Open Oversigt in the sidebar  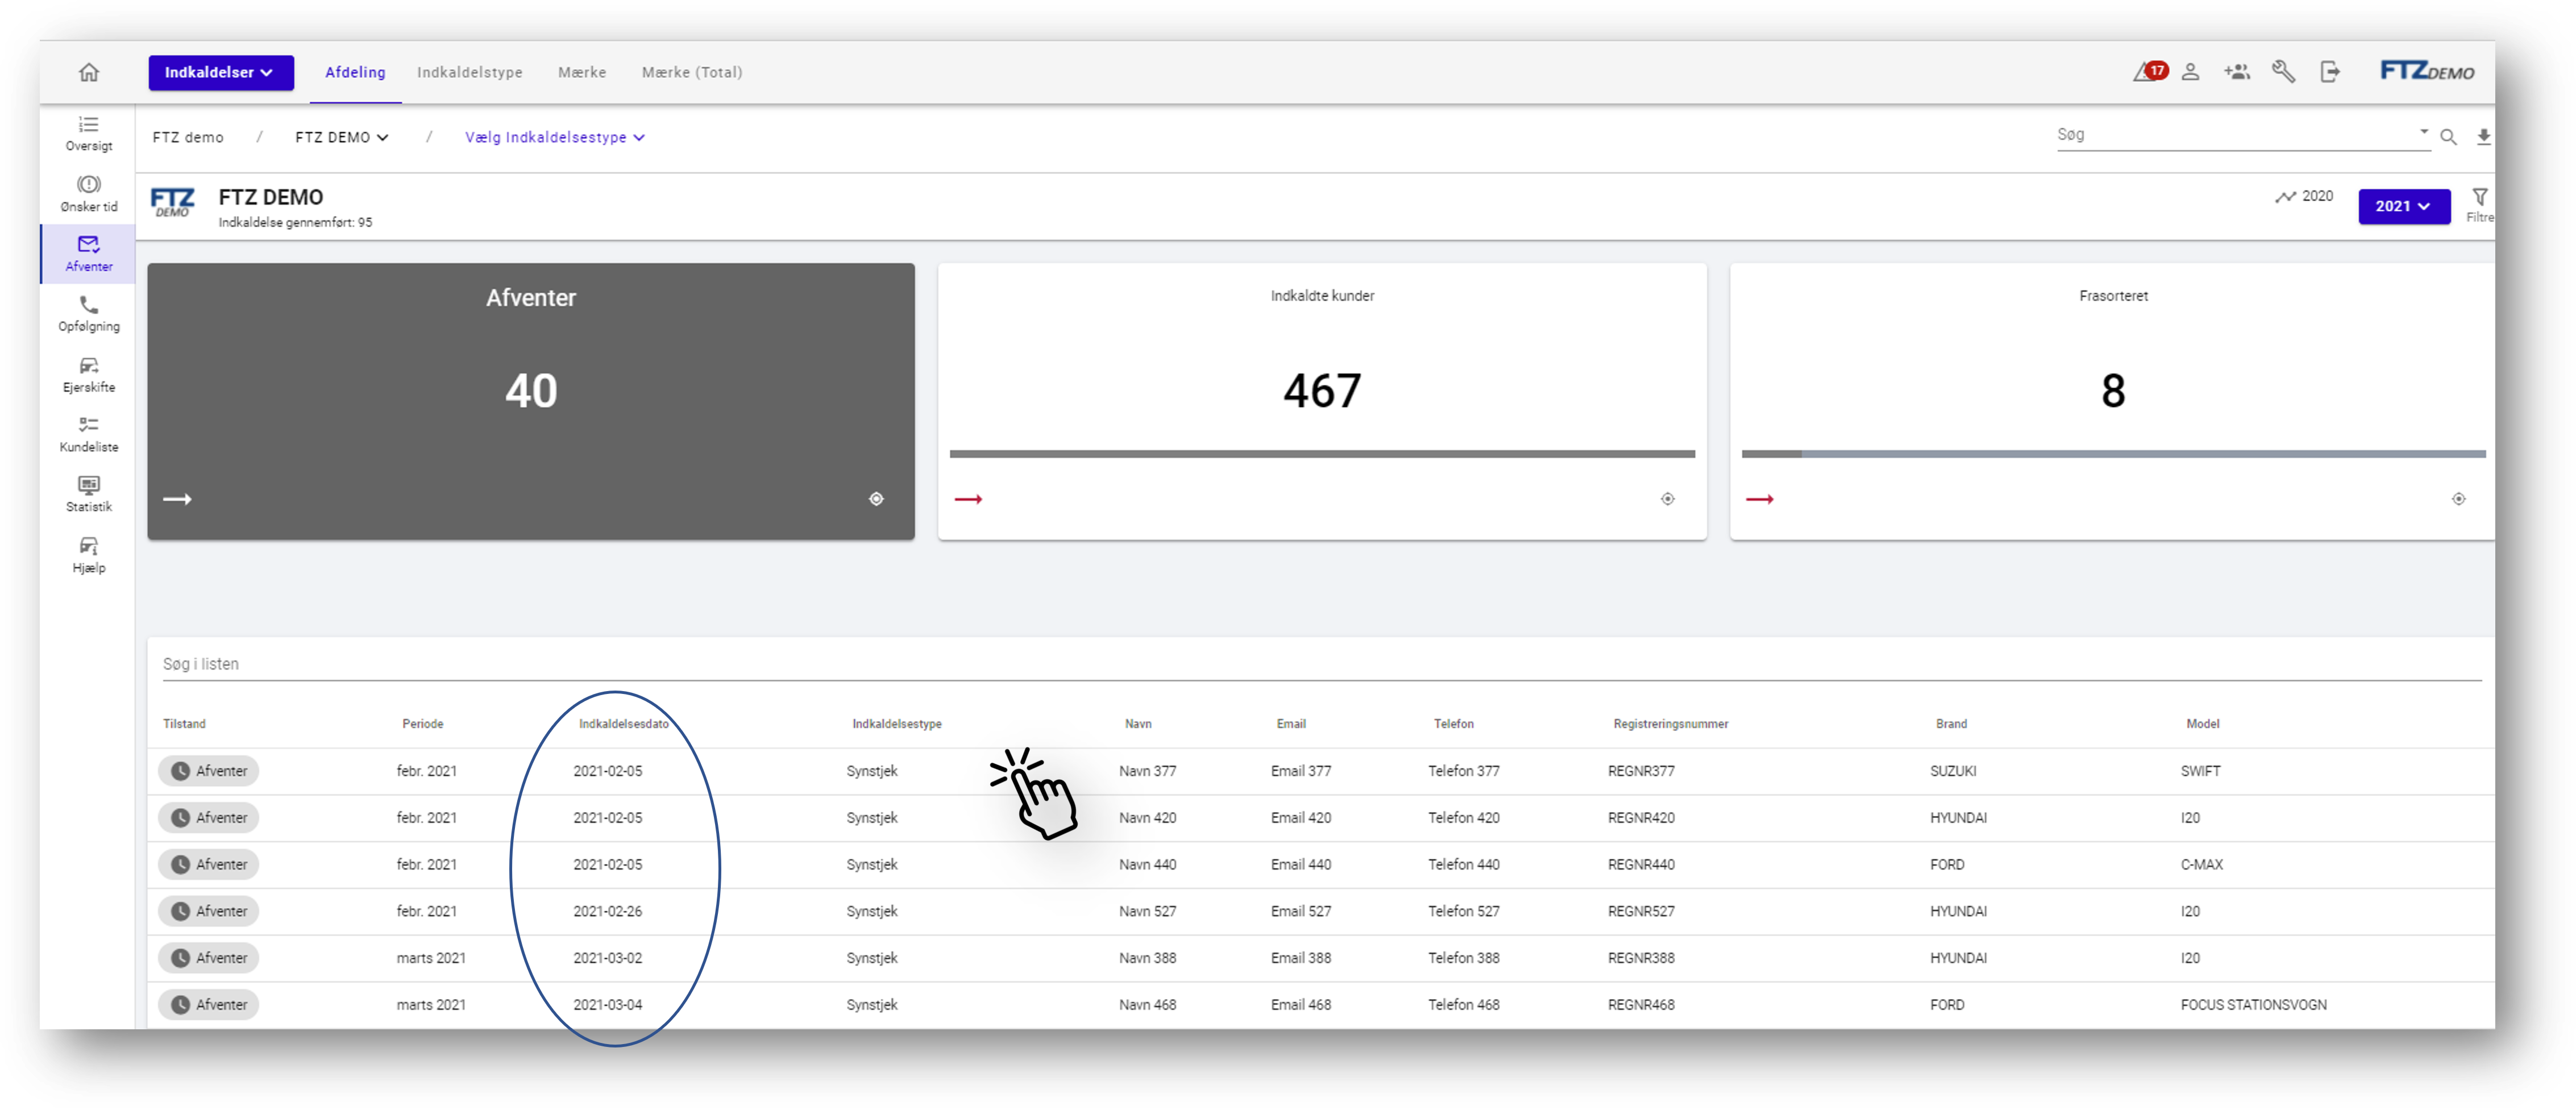point(89,133)
